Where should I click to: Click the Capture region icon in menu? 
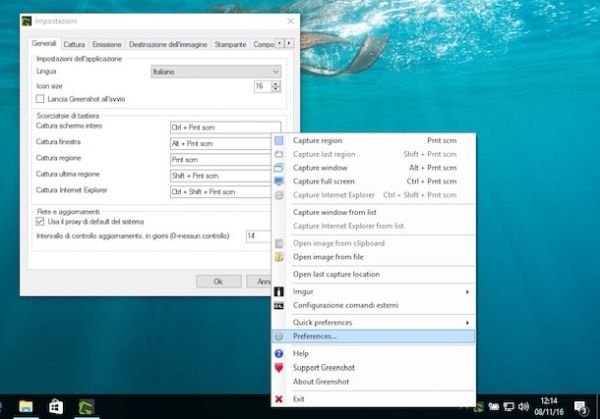coord(280,141)
